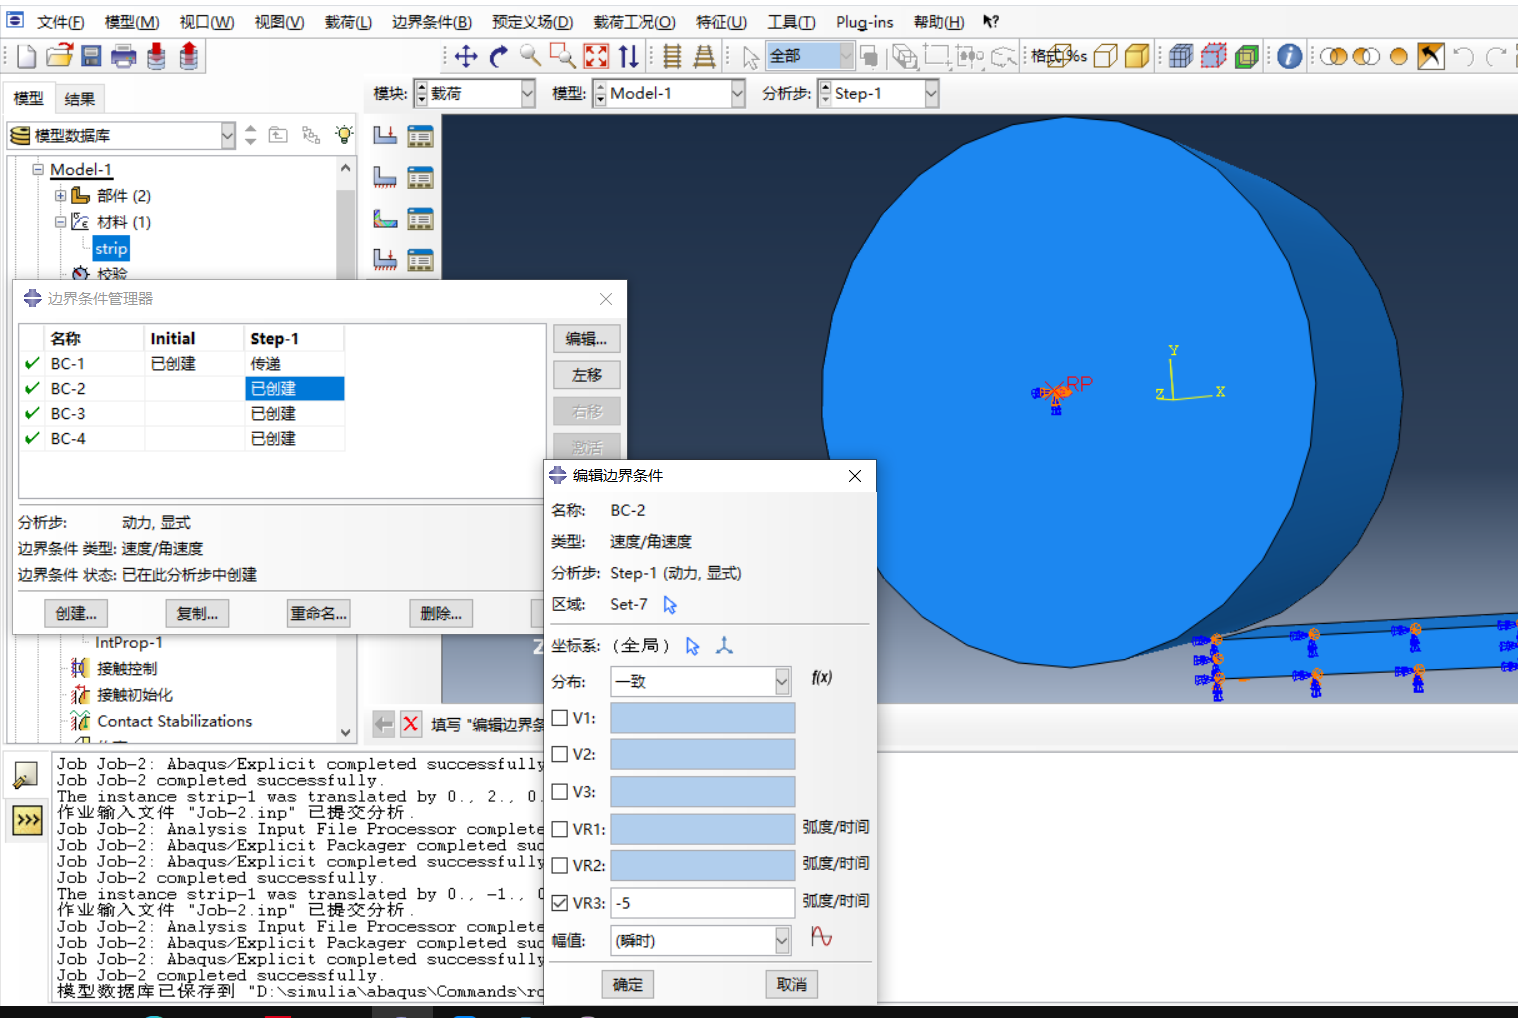Click the Auto-Fit View icon
1518x1018 pixels.
[596, 57]
